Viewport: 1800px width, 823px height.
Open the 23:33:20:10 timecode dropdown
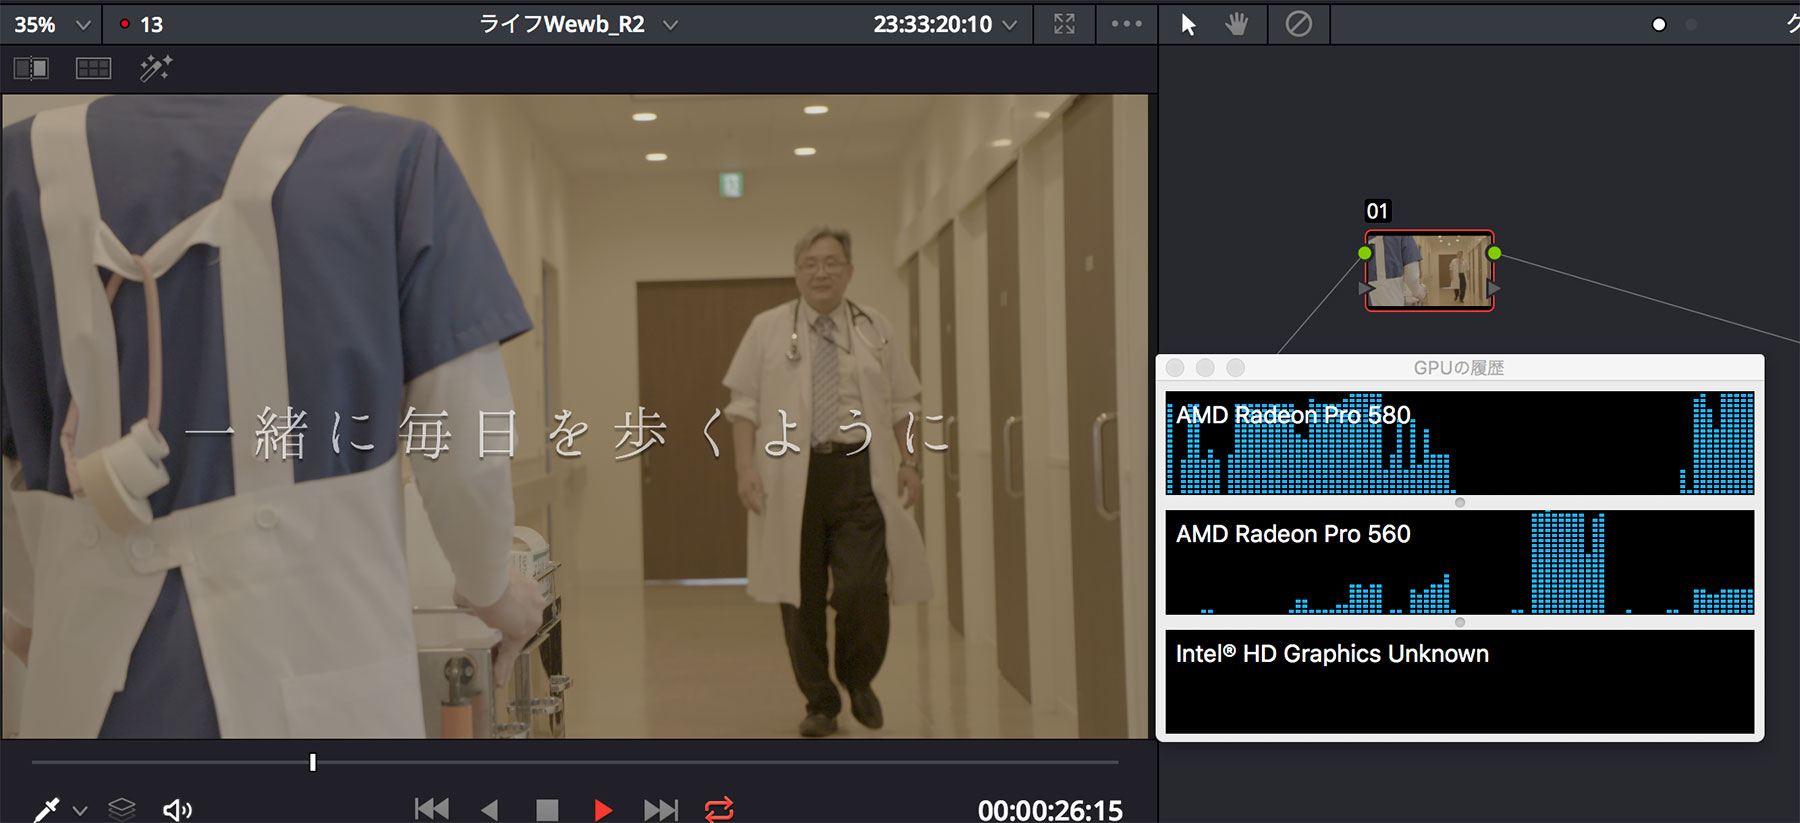pyautogui.click(x=1010, y=25)
